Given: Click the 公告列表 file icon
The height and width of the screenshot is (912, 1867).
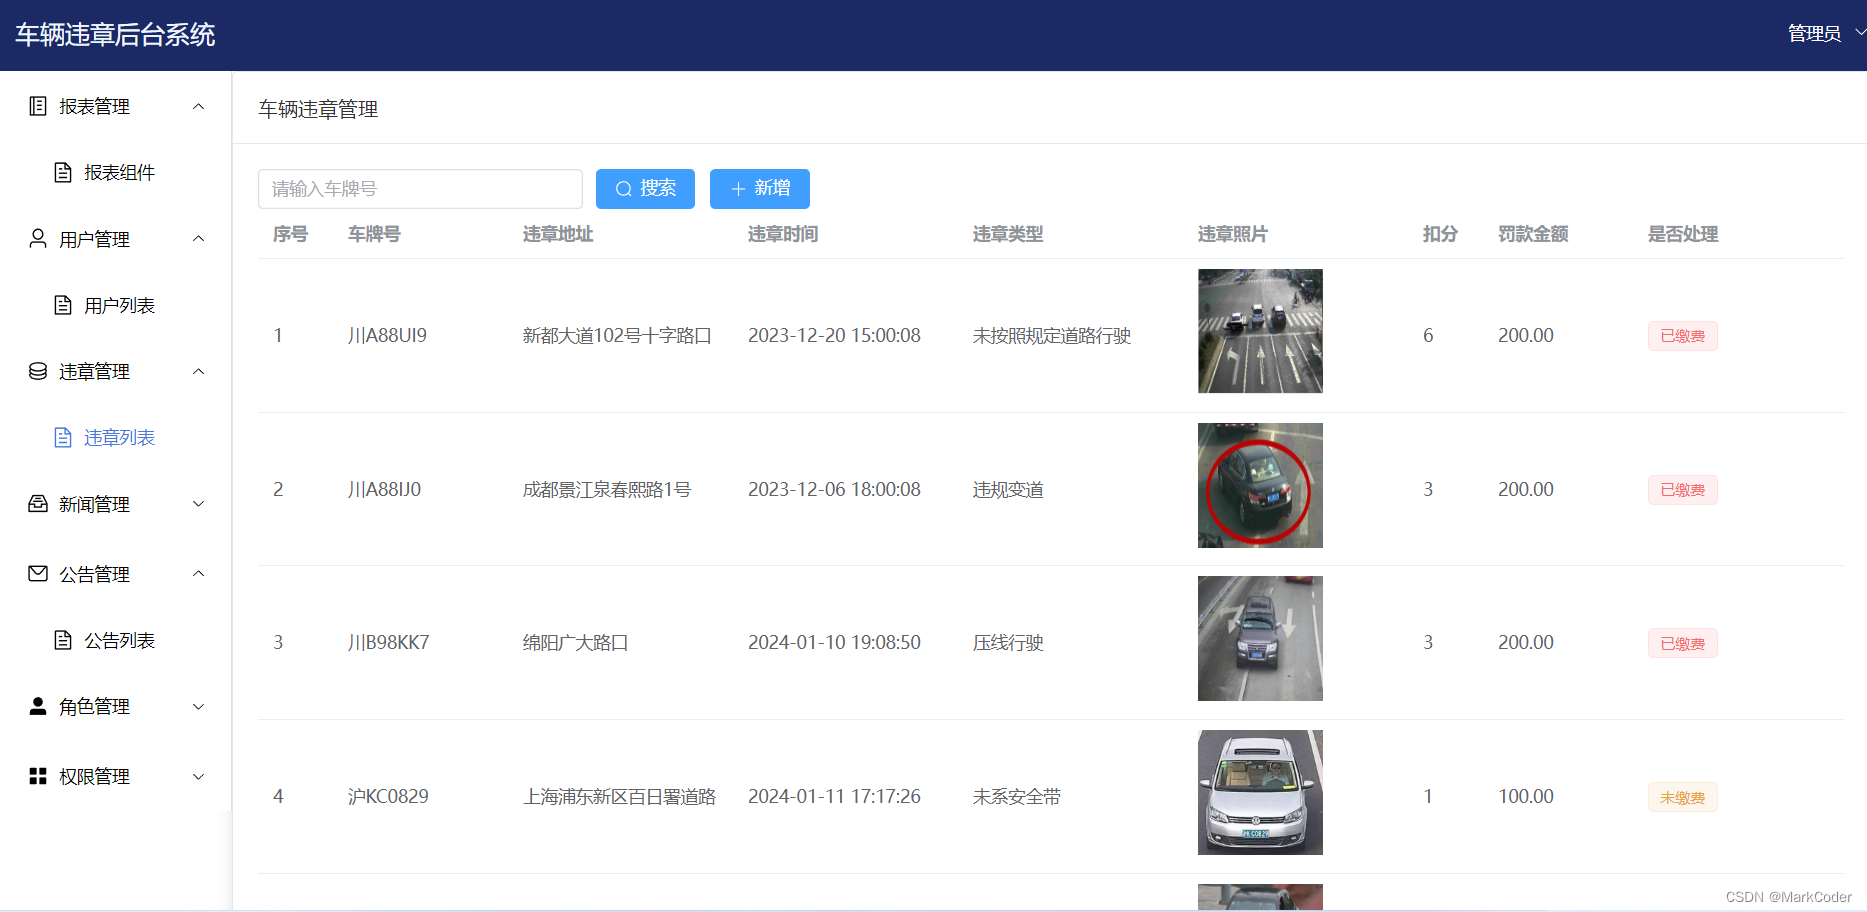Looking at the screenshot, I should [63, 640].
